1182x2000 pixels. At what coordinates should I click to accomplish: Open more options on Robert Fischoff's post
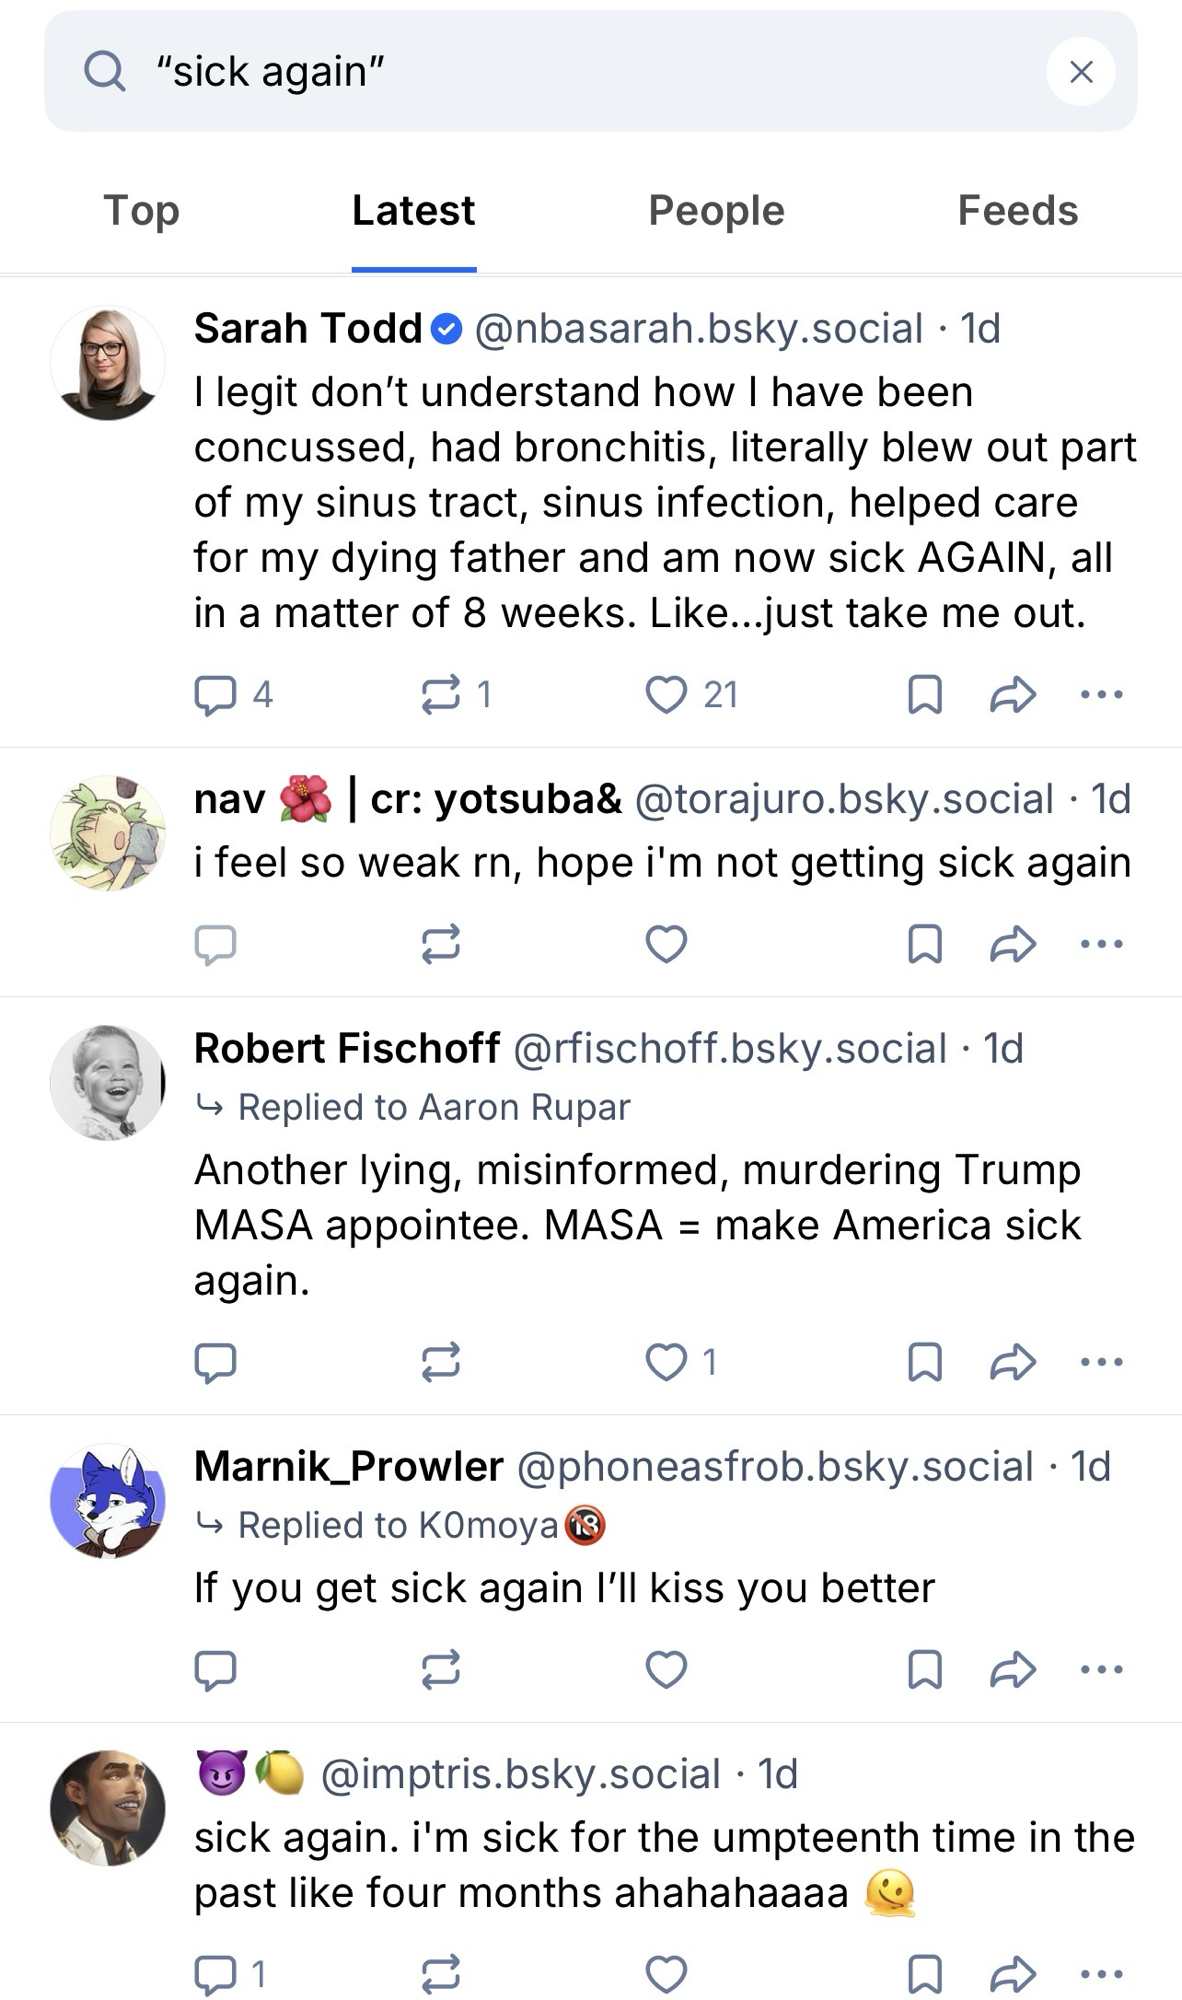1102,1361
